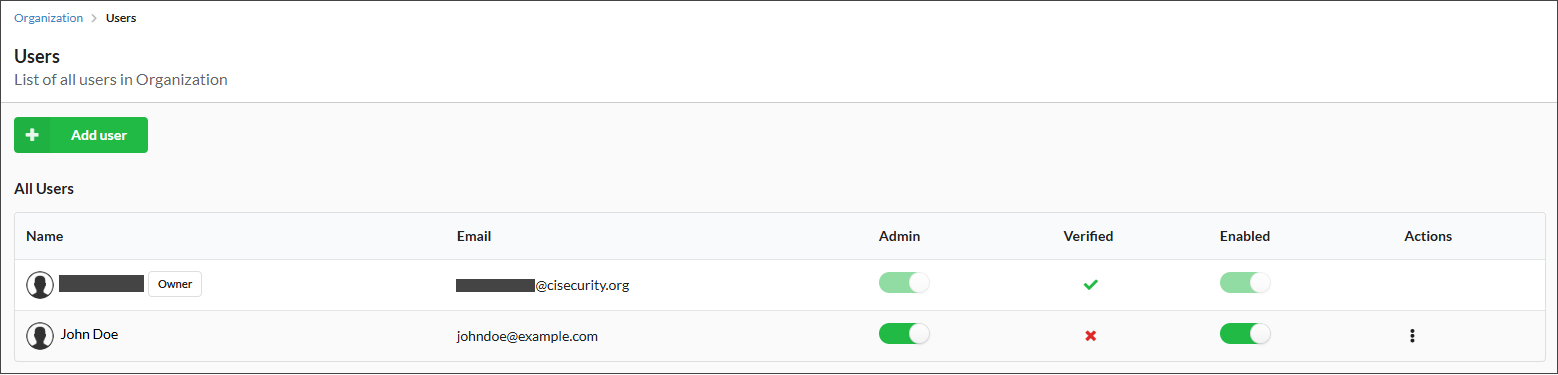1558x375 pixels.
Task: Toggle the Owner's Admin switch
Action: [904, 283]
